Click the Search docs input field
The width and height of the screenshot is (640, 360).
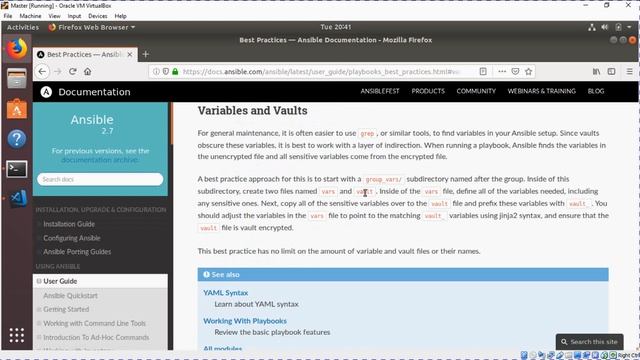(100, 179)
